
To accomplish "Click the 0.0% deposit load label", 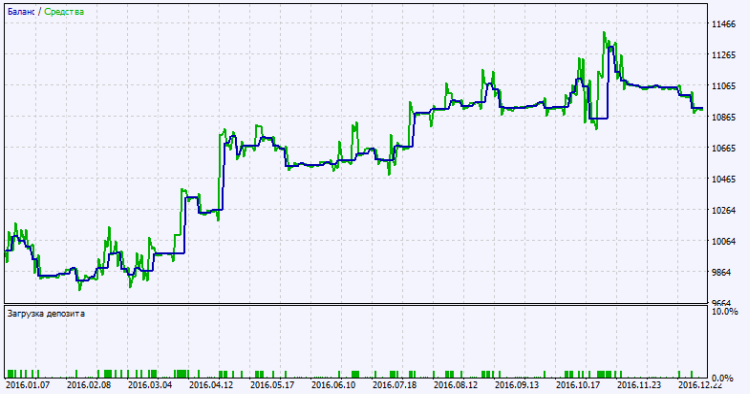I will coord(722,379).
